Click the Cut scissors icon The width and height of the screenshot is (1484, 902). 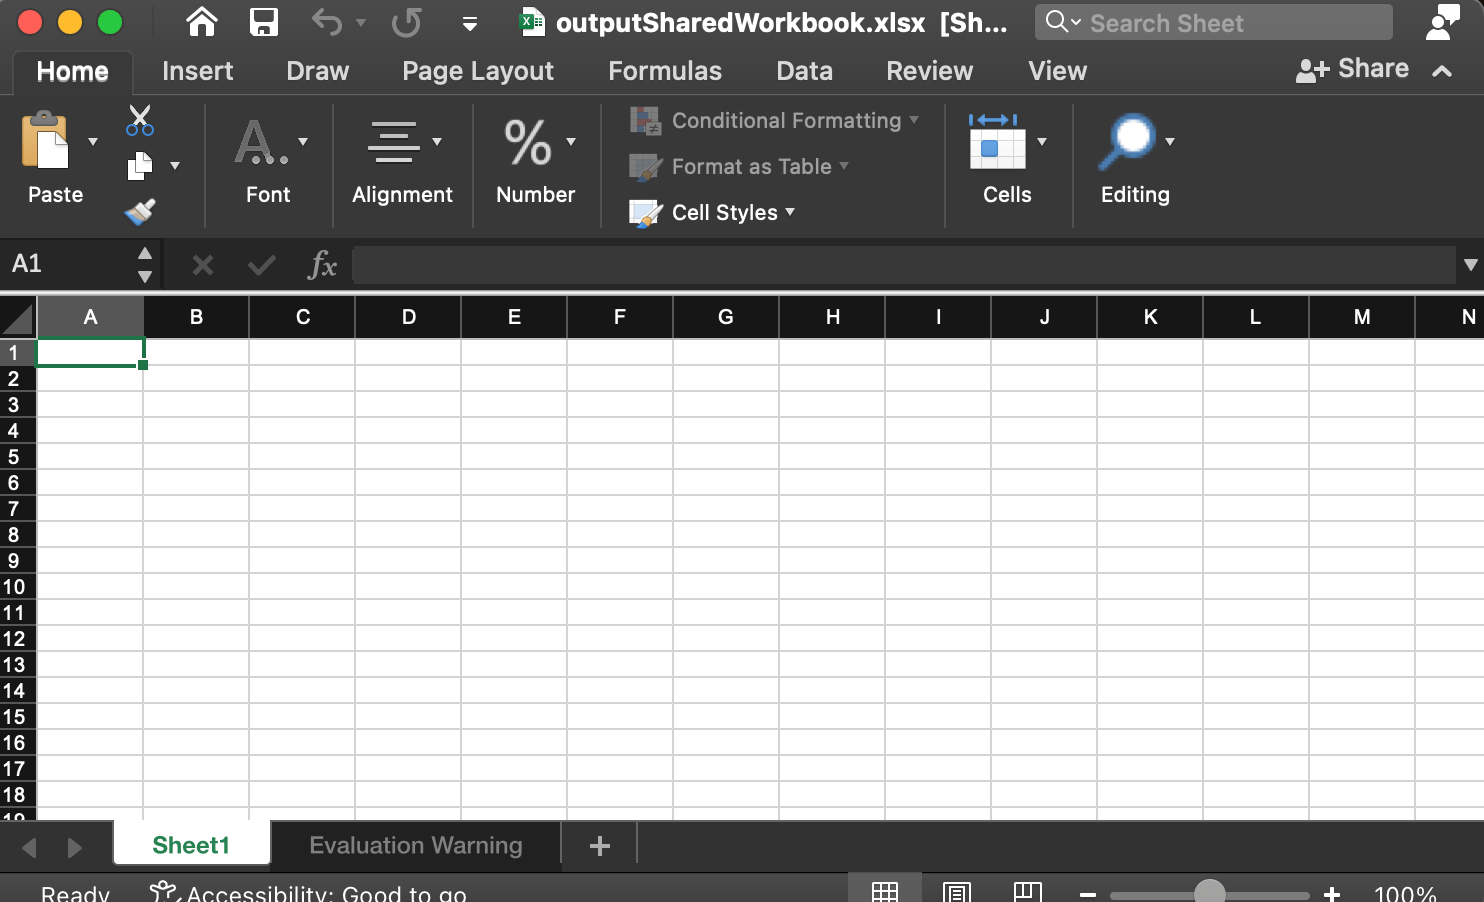pos(139,119)
